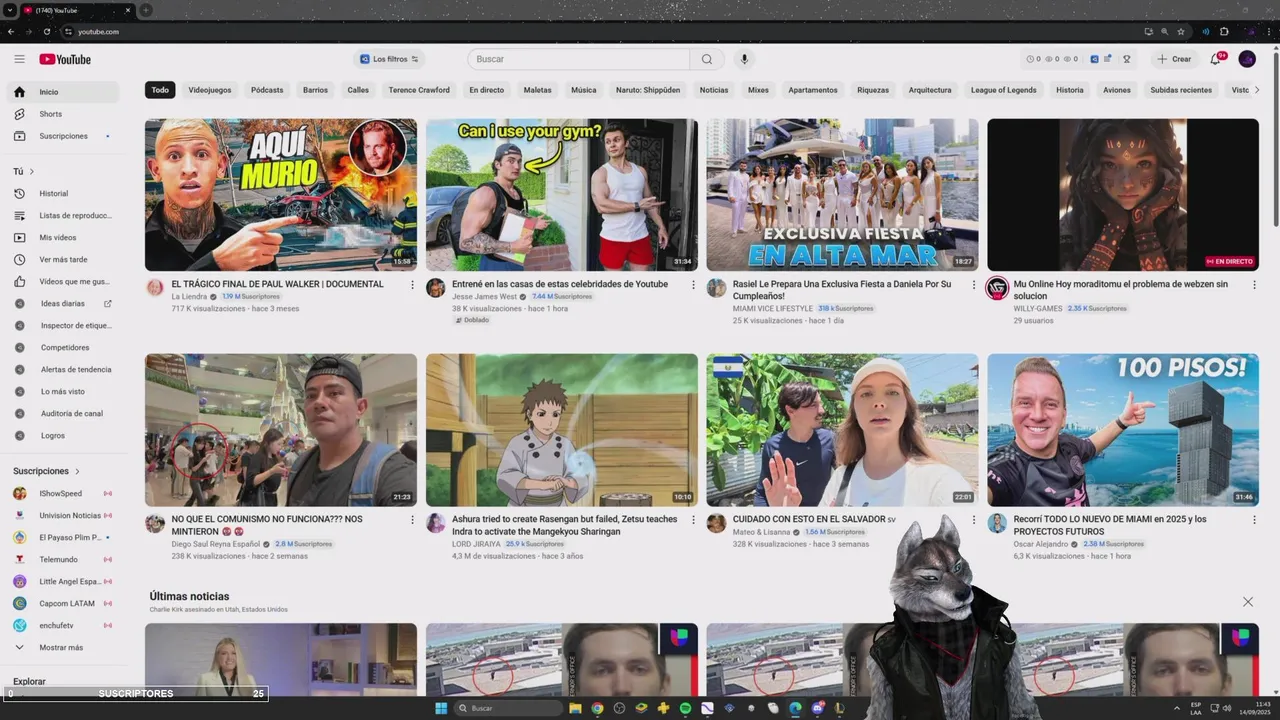Click the Windows Start button
The height and width of the screenshot is (720, 1280).
pyautogui.click(x=441, y=708)
